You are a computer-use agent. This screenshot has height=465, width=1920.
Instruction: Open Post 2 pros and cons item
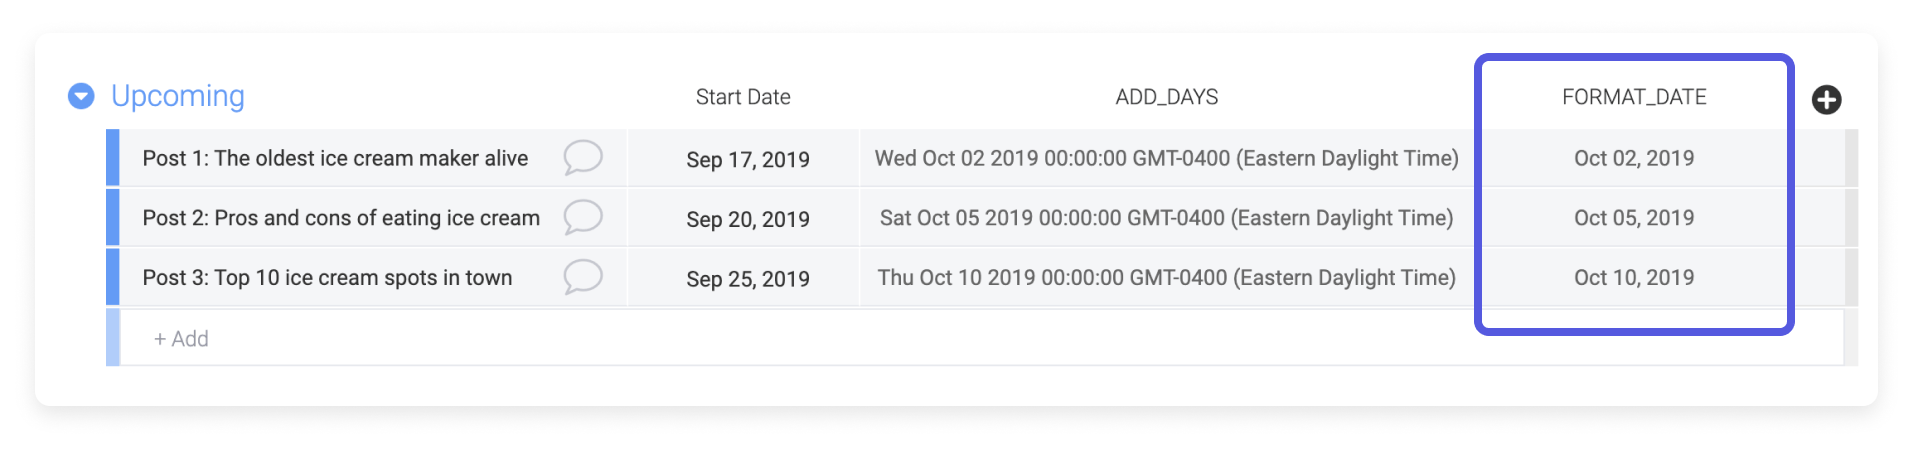point(341,218)
